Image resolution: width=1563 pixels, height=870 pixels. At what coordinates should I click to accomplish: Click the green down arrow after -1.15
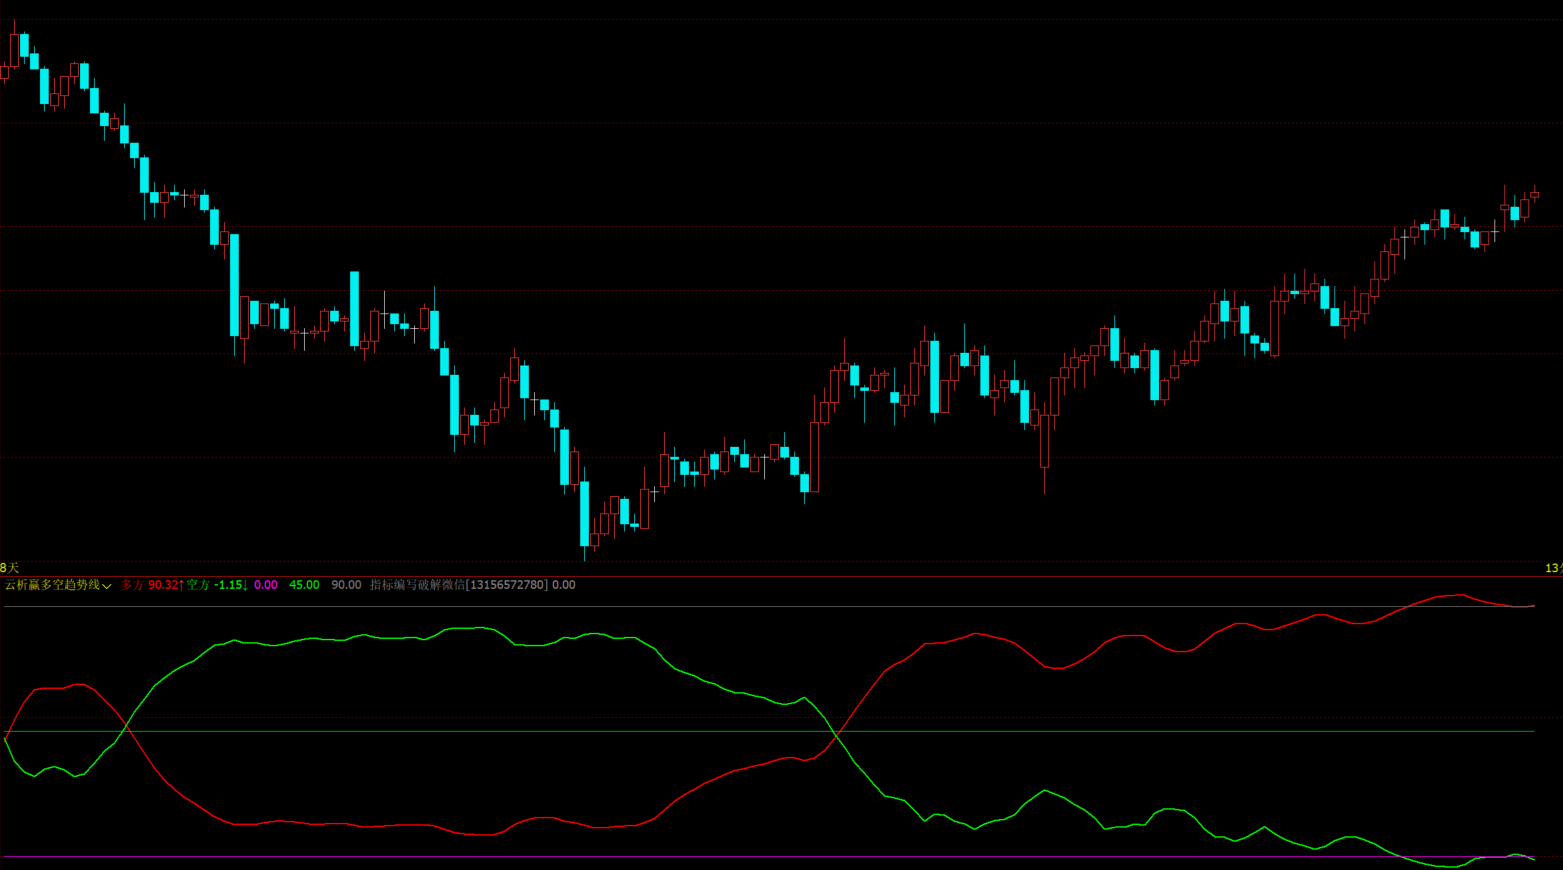(x=245, y=585)
